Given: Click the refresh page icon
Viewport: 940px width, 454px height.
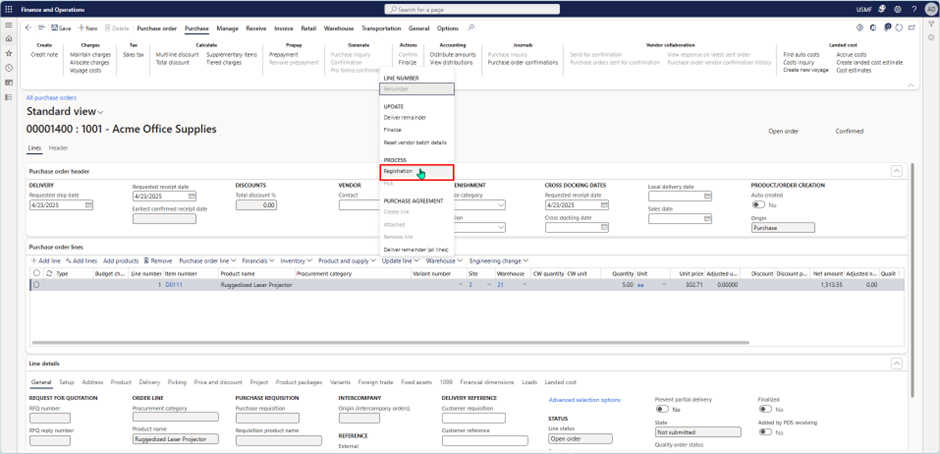Looking at the screenshot, I should pyautogui.click(x=899, y=28).
